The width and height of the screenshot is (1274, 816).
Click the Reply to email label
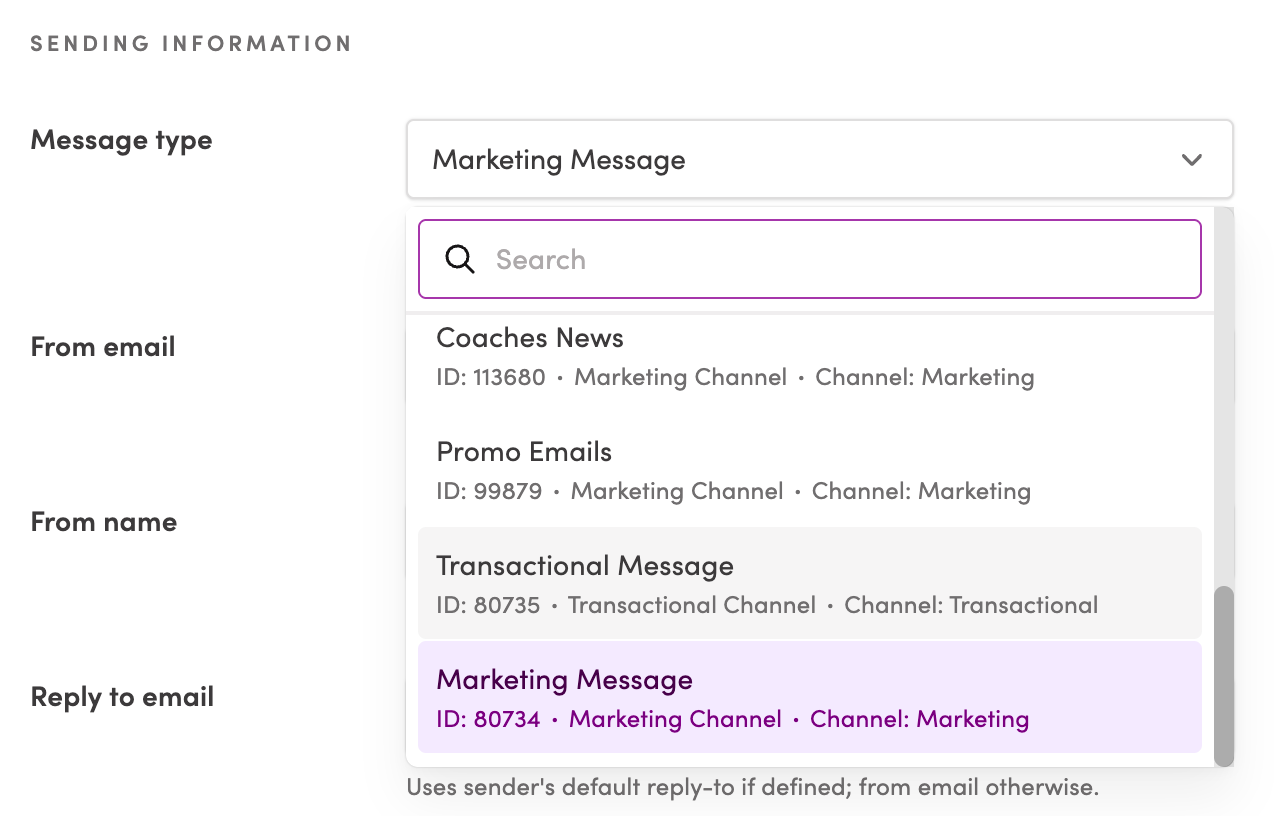coord(122,697)
